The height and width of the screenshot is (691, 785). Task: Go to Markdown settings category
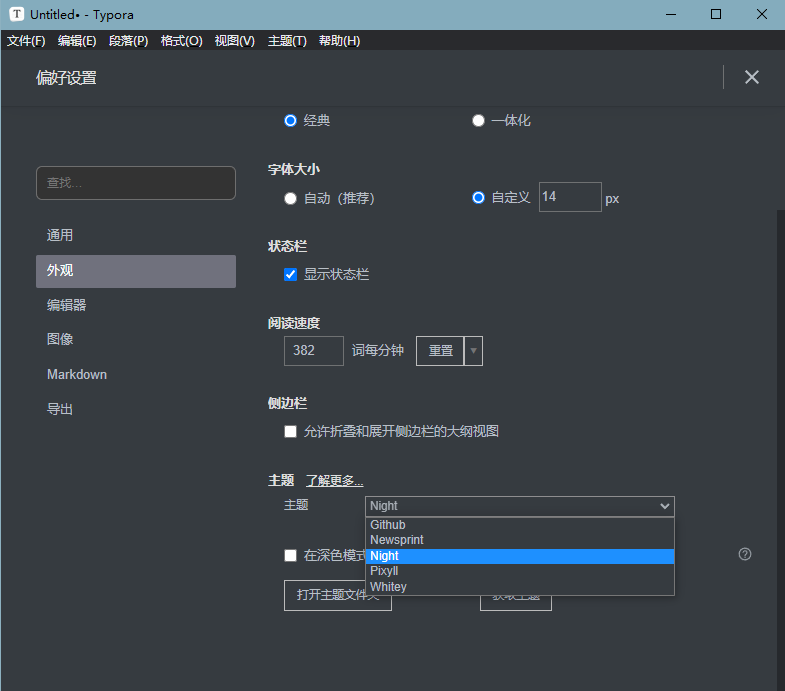(x=136, y=375)
